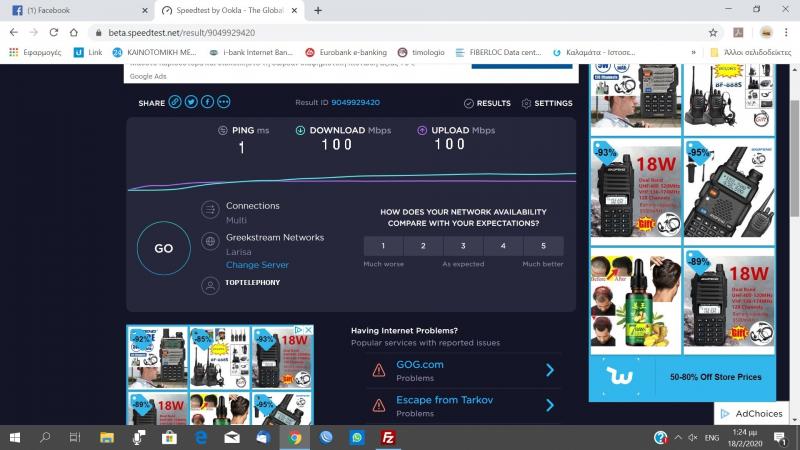Reload the current page
Viewport: 800px width, 450px height.
pyautogui.click(x=54, y=32)
